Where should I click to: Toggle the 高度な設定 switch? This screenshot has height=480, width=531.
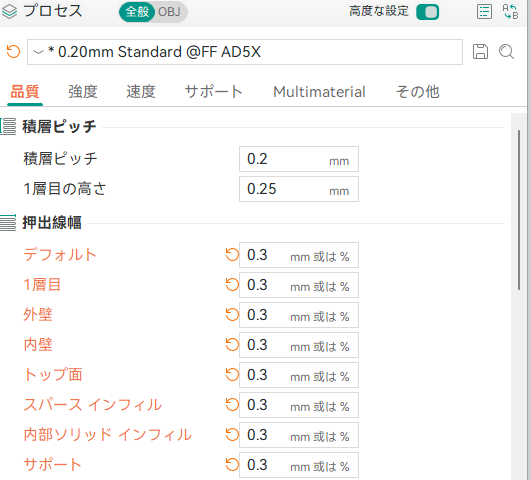coord(427,12)
